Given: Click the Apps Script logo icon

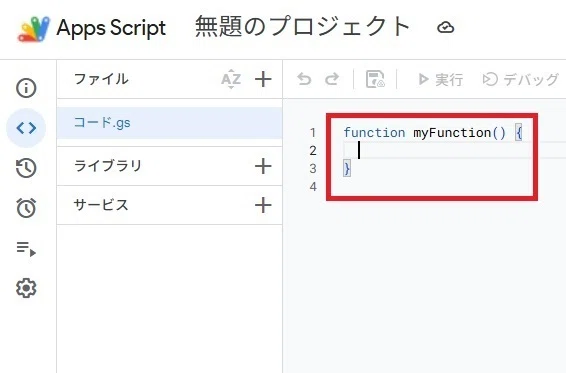Looking at the screenshot, I should tap(34, 29).
